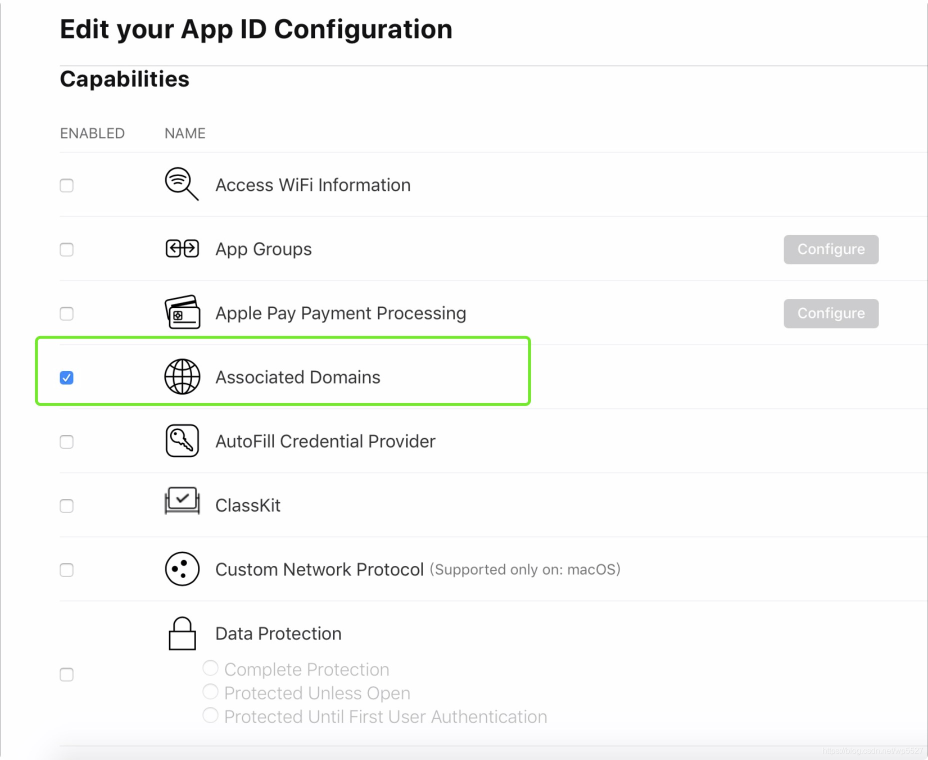Click the ClassKit capability name
The width and height of the screenshot is (928, 760).
(x=248, y=505)
